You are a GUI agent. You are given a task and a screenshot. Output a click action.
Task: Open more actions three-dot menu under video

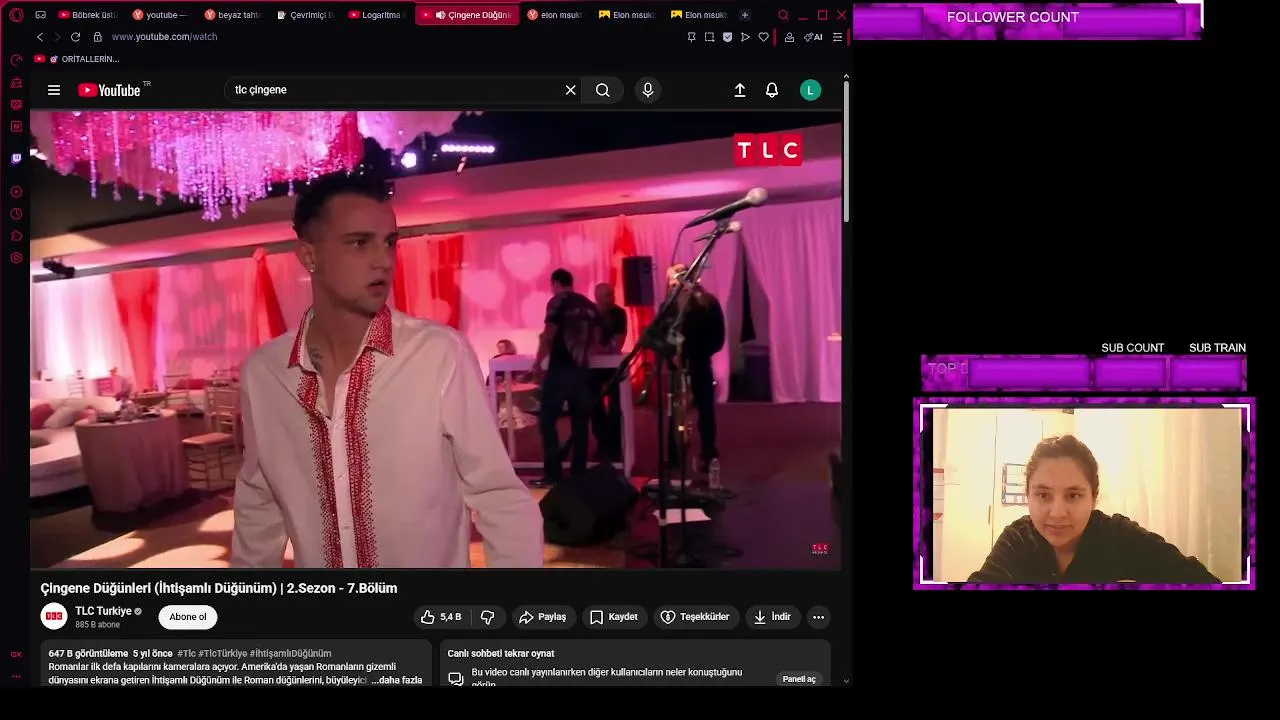(x=818, y=617)
